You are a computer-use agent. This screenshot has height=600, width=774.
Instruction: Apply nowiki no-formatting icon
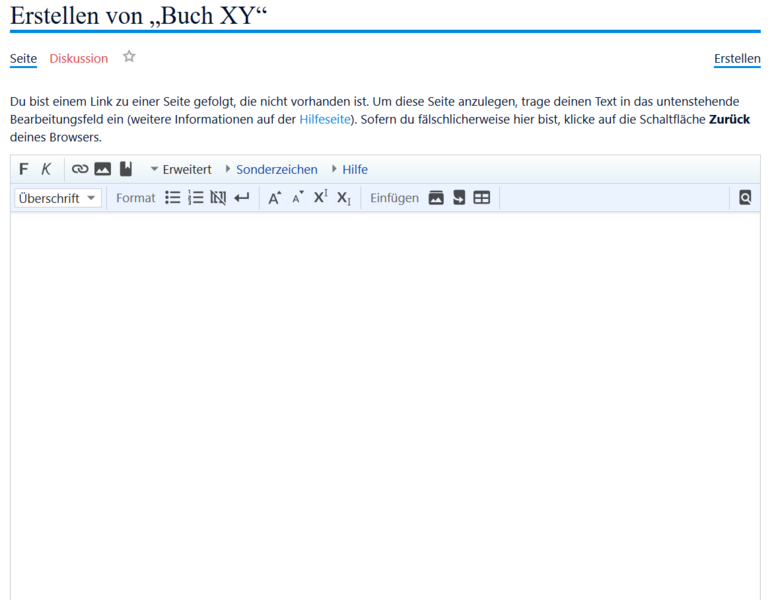[218, 198]
